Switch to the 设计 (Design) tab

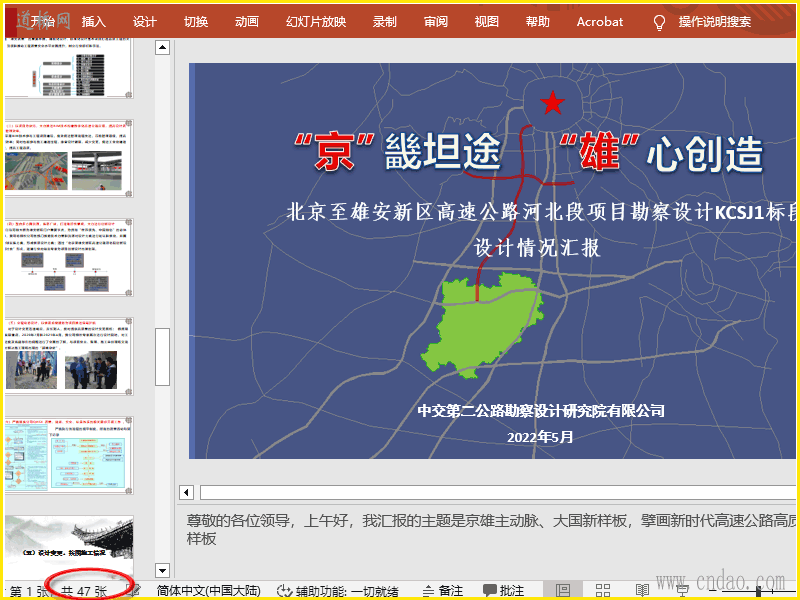[145, 21]
